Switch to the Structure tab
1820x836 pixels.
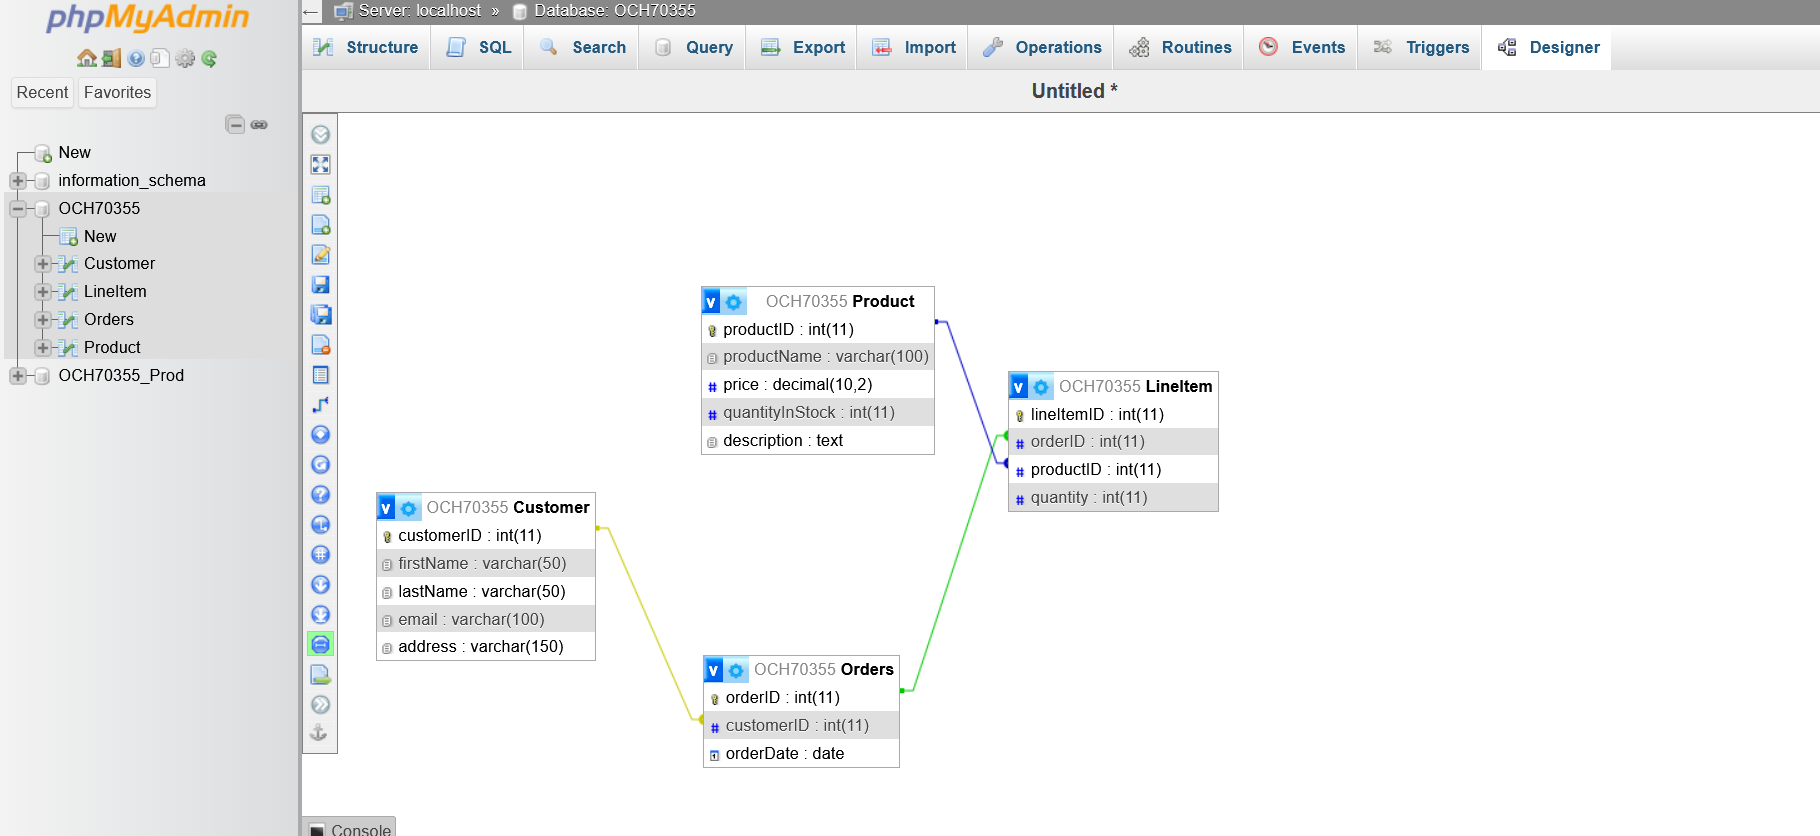pos(366,47)
